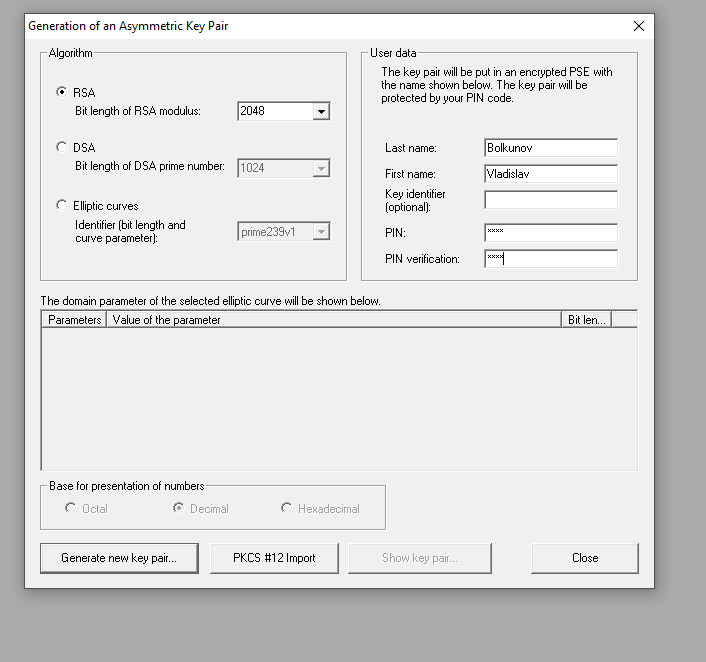Click PKCS #12 Import button

[274, 558]
